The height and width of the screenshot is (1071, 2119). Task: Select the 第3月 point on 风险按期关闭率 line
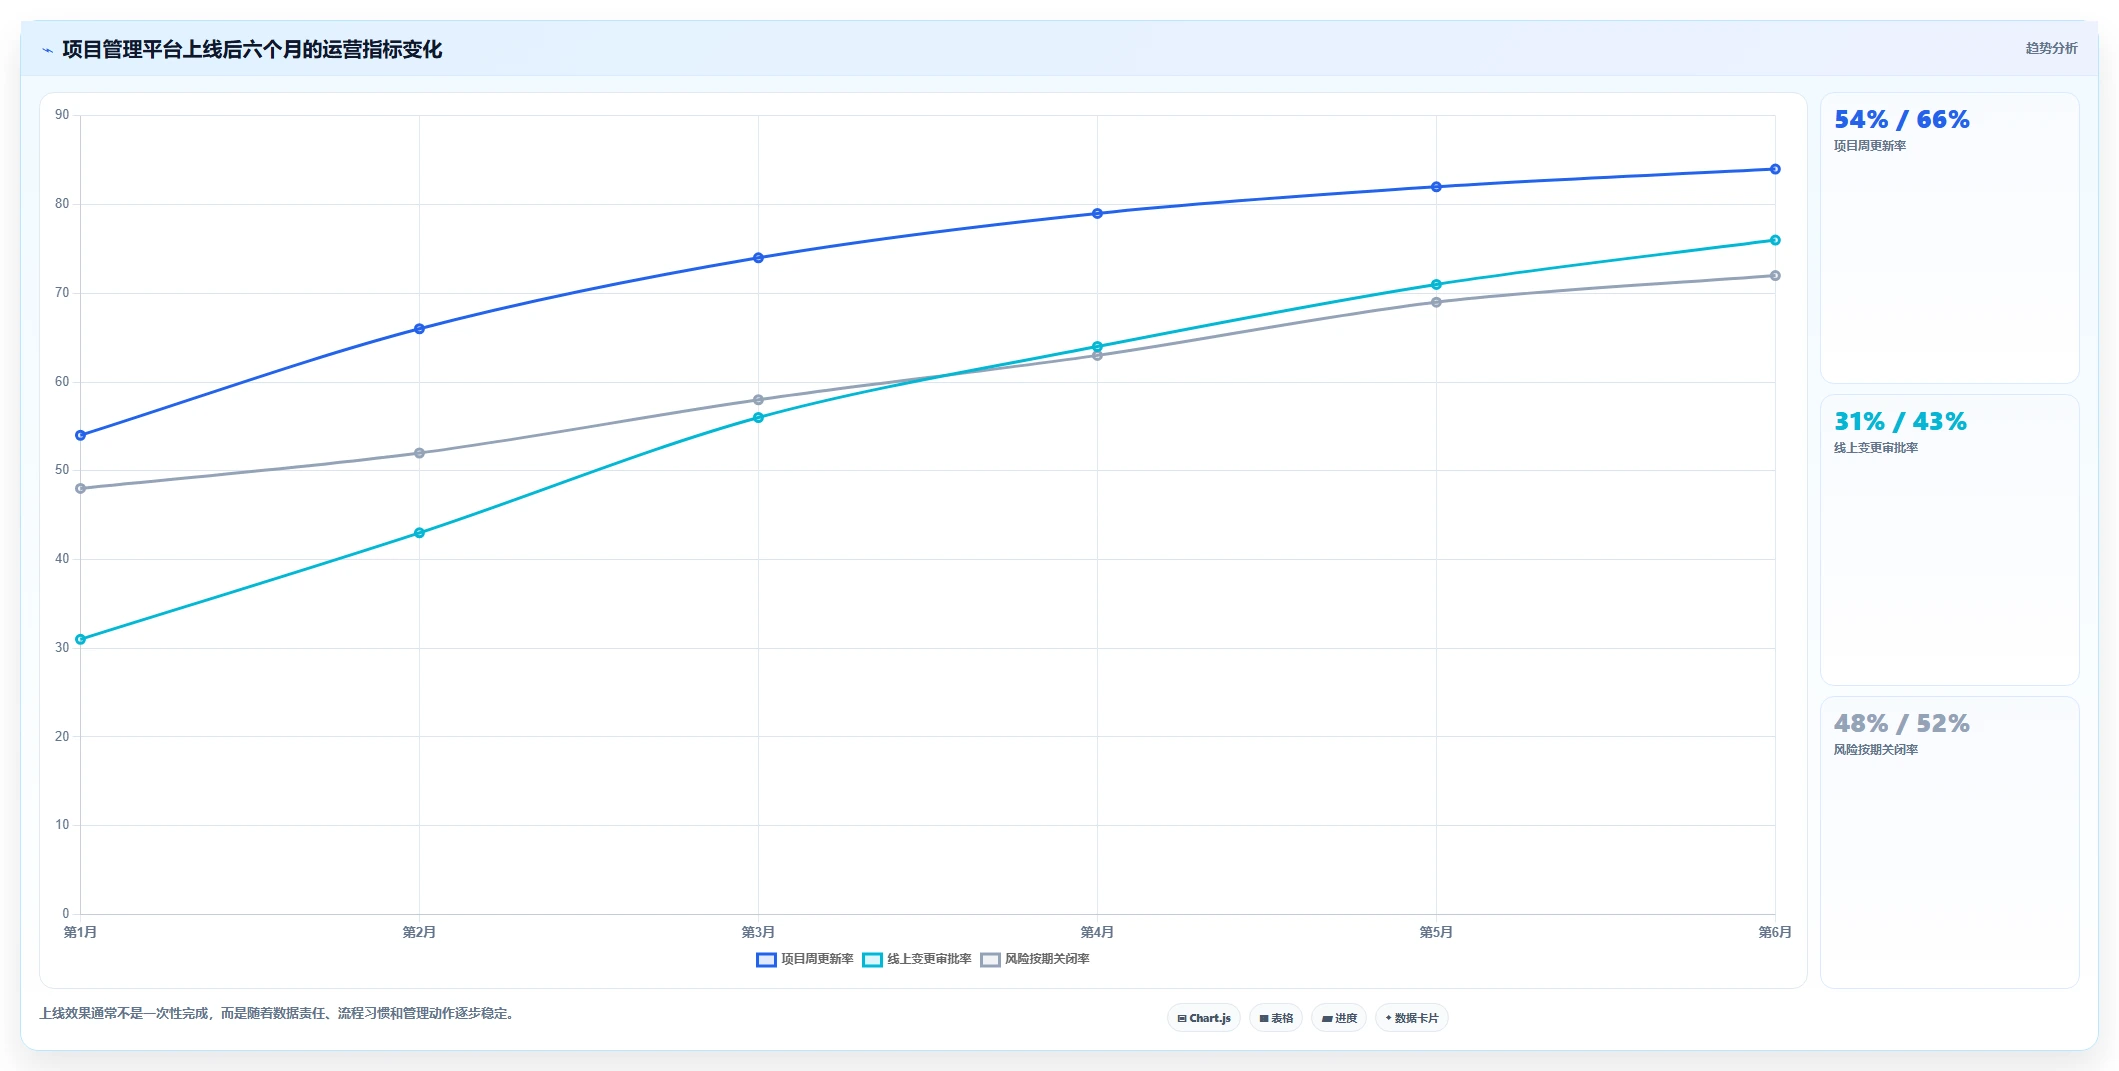[758, 400]
